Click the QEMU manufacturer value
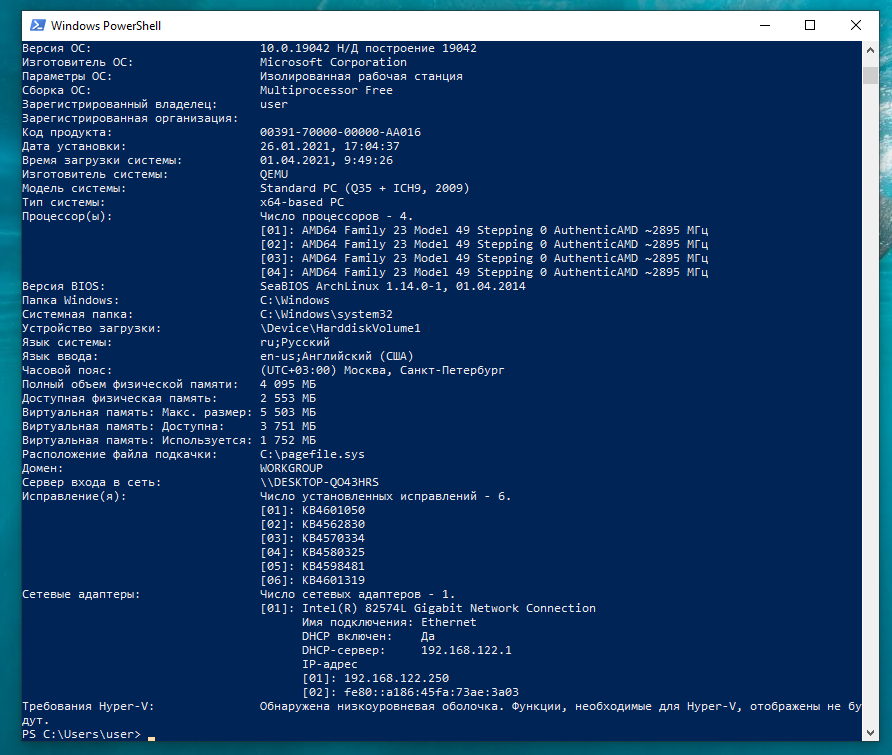892x755 pixels. (274, 174)
